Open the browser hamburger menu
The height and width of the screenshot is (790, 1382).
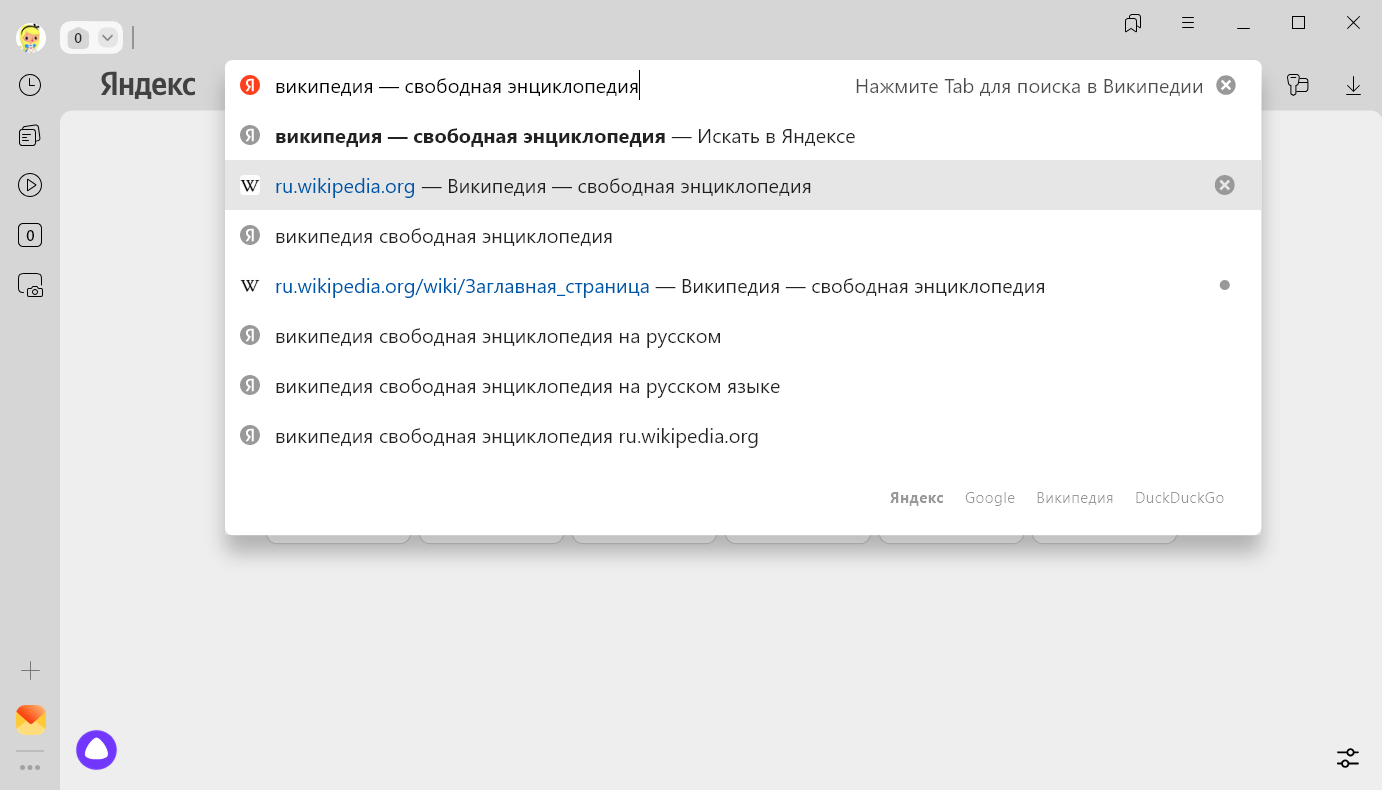(x=1188, y=23)
